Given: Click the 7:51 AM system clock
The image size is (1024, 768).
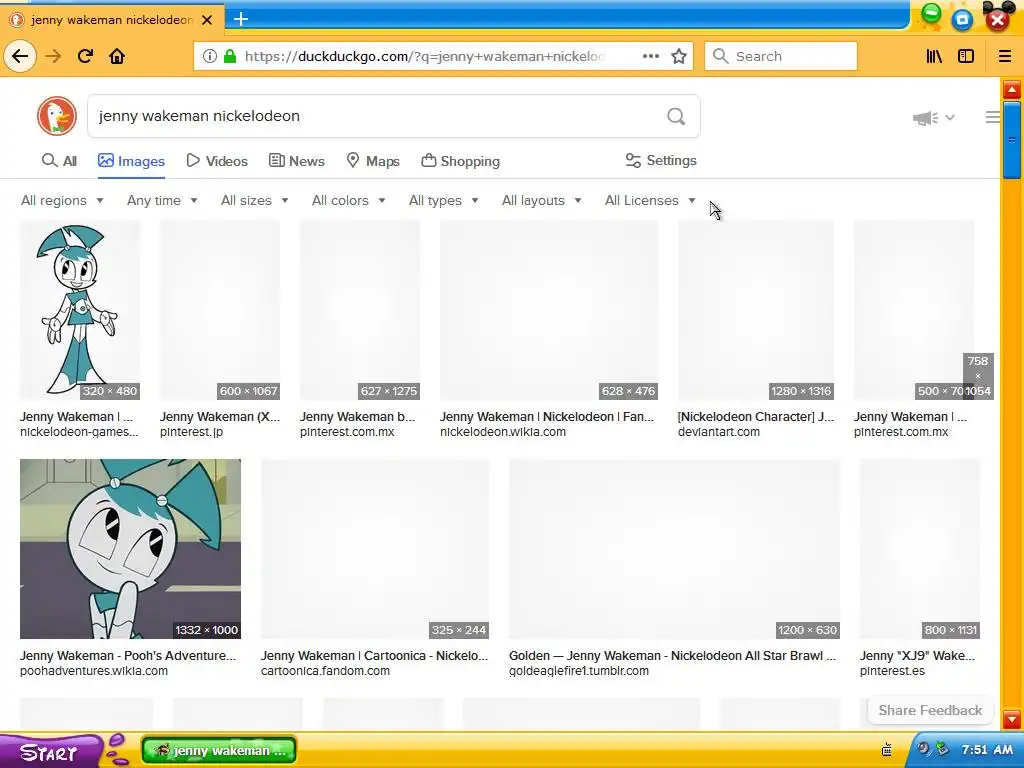Looking at the screenshot, I should tap(987, 750).
